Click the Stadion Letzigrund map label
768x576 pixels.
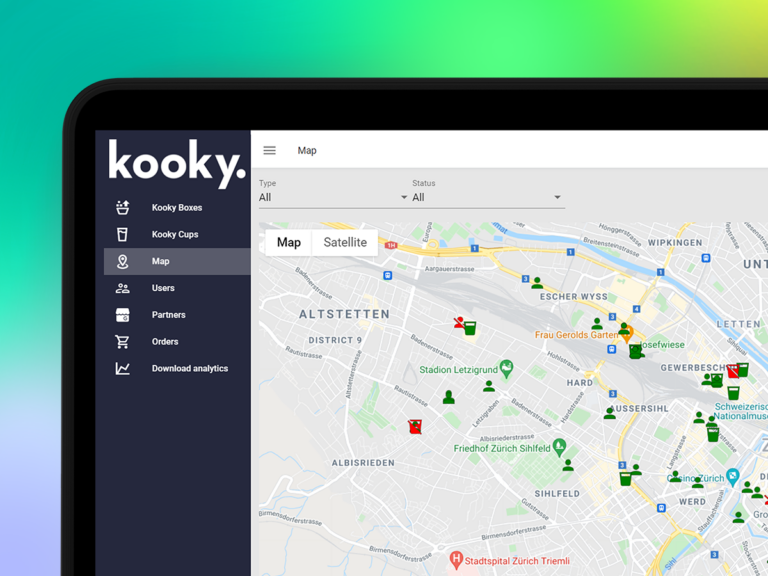point(458,370)
